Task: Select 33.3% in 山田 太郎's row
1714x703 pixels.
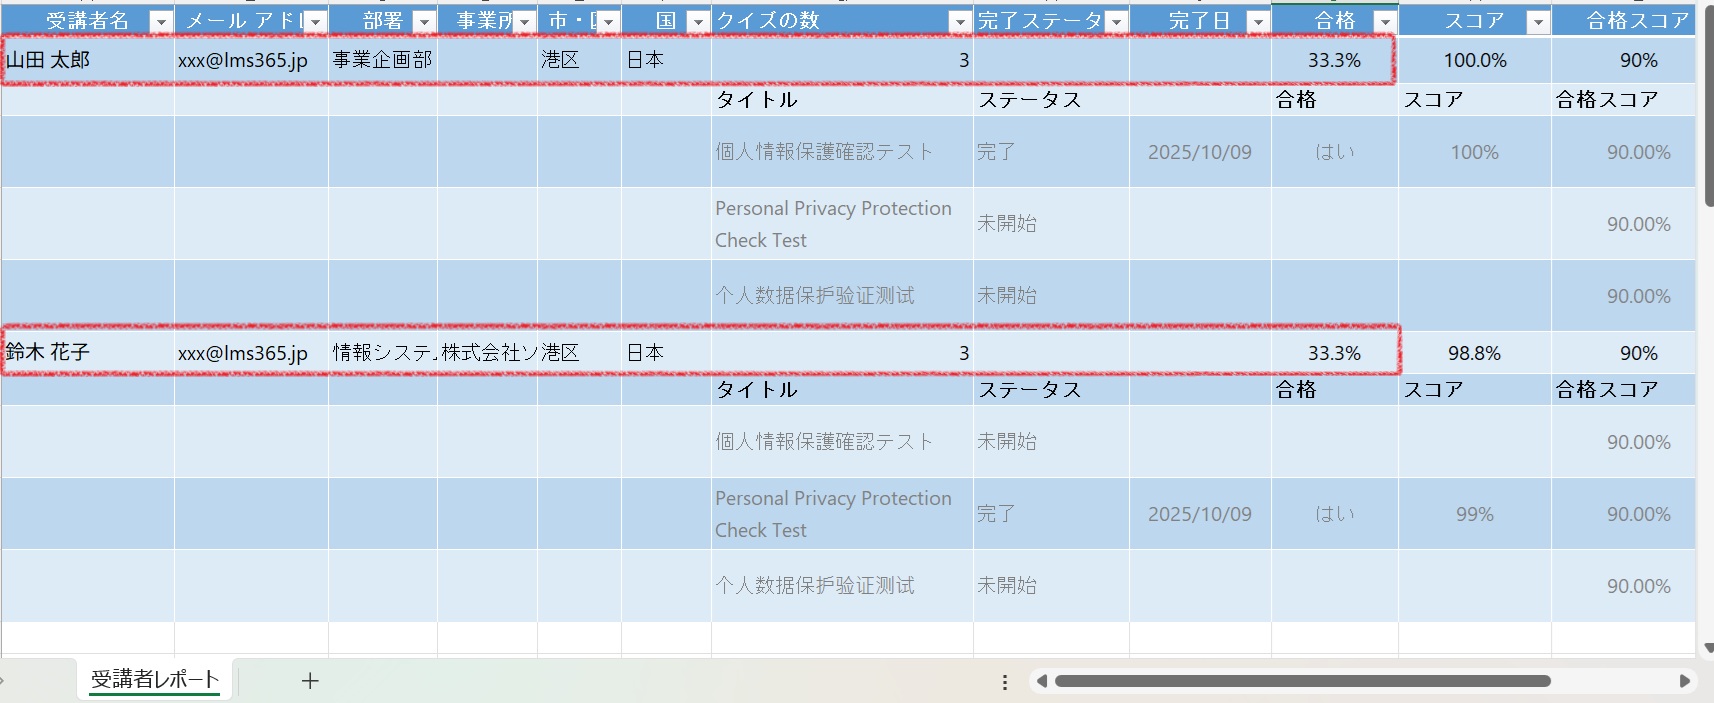Action: pos(1334,60)
